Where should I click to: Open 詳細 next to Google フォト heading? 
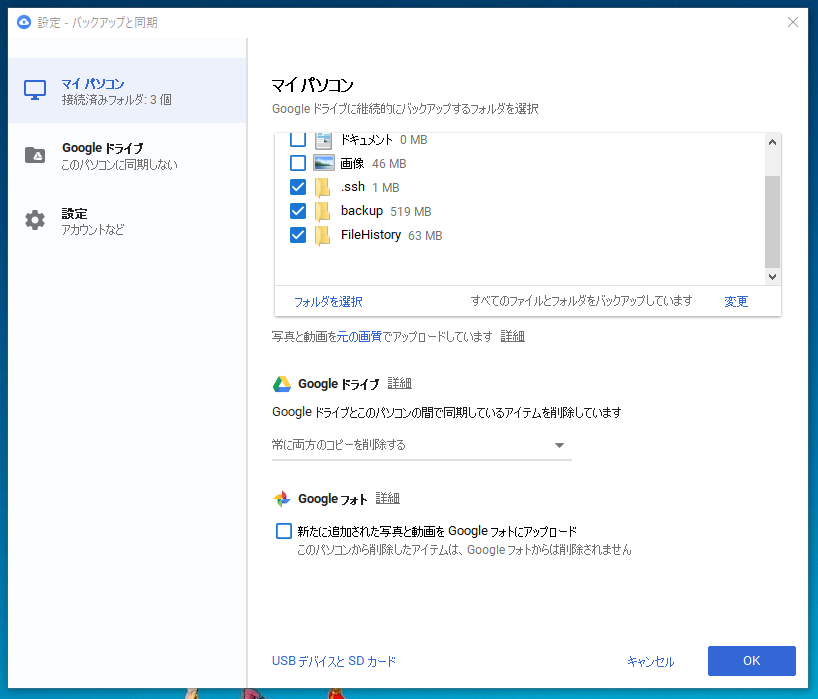coord(388,498)
